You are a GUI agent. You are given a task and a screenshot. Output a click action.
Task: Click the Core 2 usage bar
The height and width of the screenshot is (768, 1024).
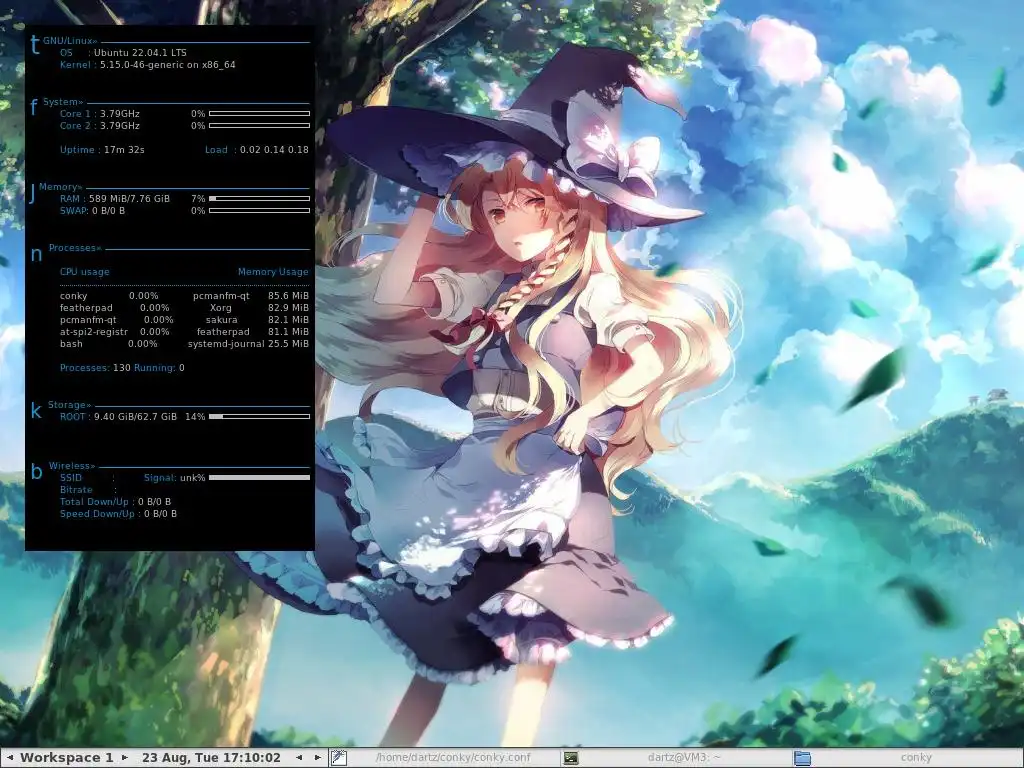pos(259,125)
